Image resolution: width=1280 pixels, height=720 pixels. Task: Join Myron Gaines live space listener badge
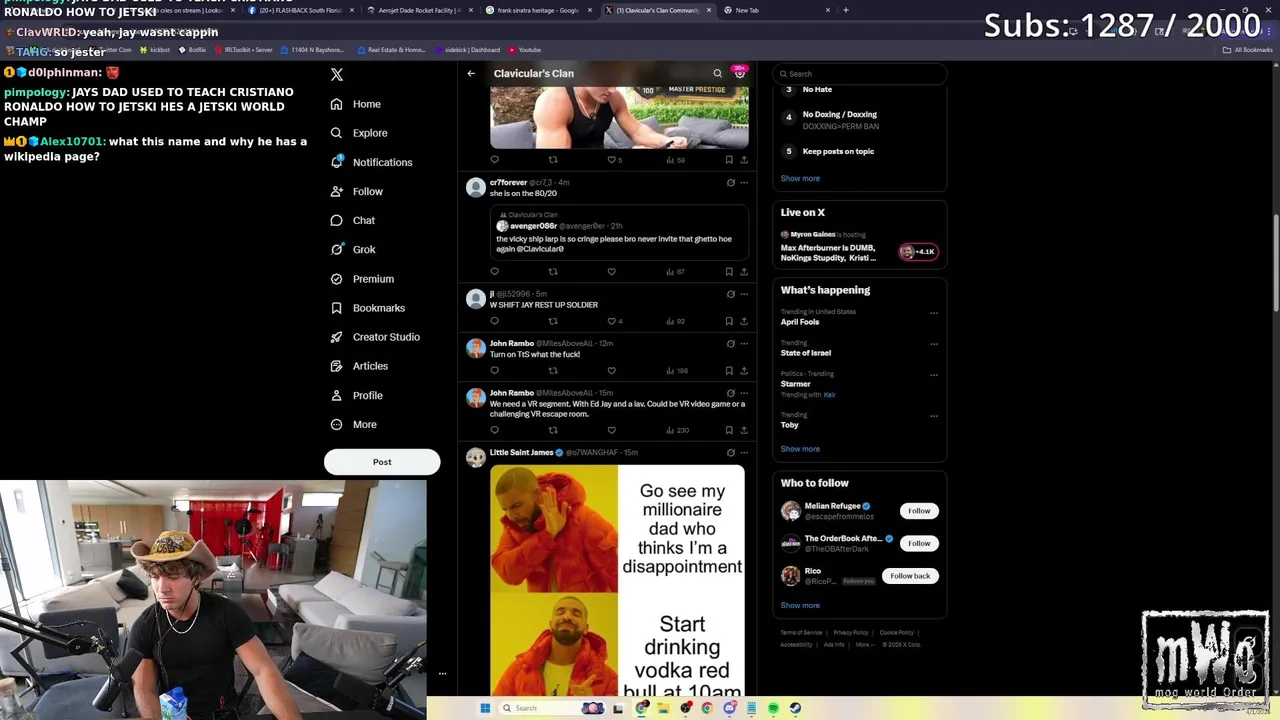pyautogui.click(x=918, y=252)
